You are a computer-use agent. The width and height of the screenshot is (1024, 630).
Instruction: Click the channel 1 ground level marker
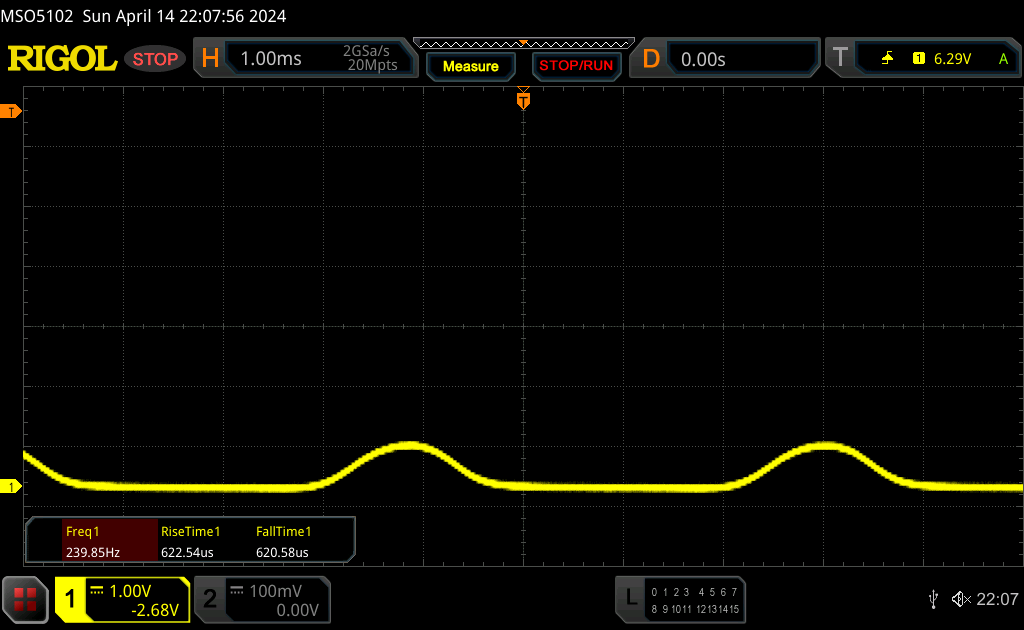(10, 486)
